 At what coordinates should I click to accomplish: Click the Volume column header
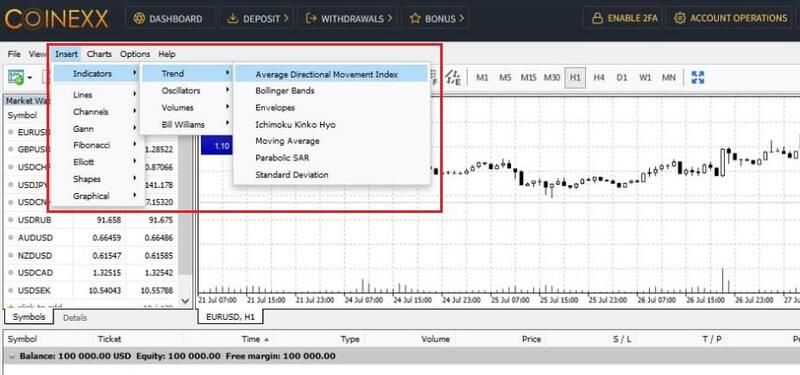(435, 339)
